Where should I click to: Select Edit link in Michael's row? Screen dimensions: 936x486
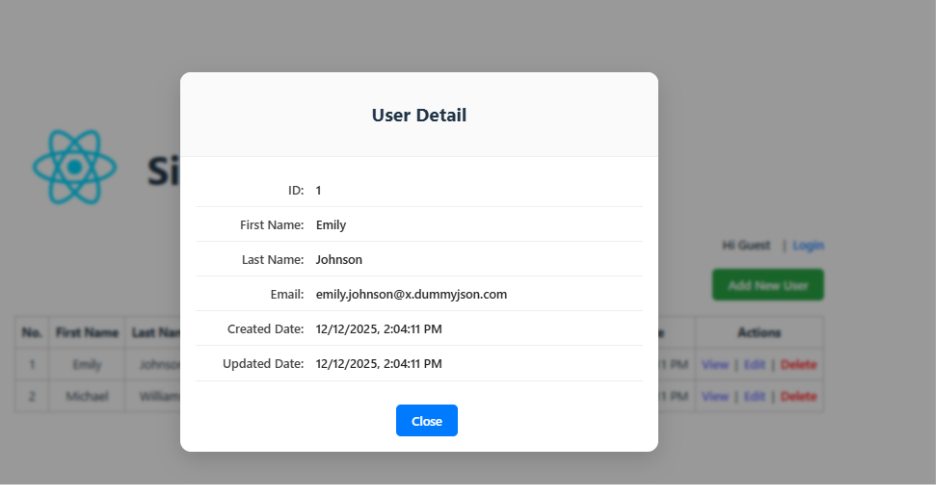click(x=754, y=397)
